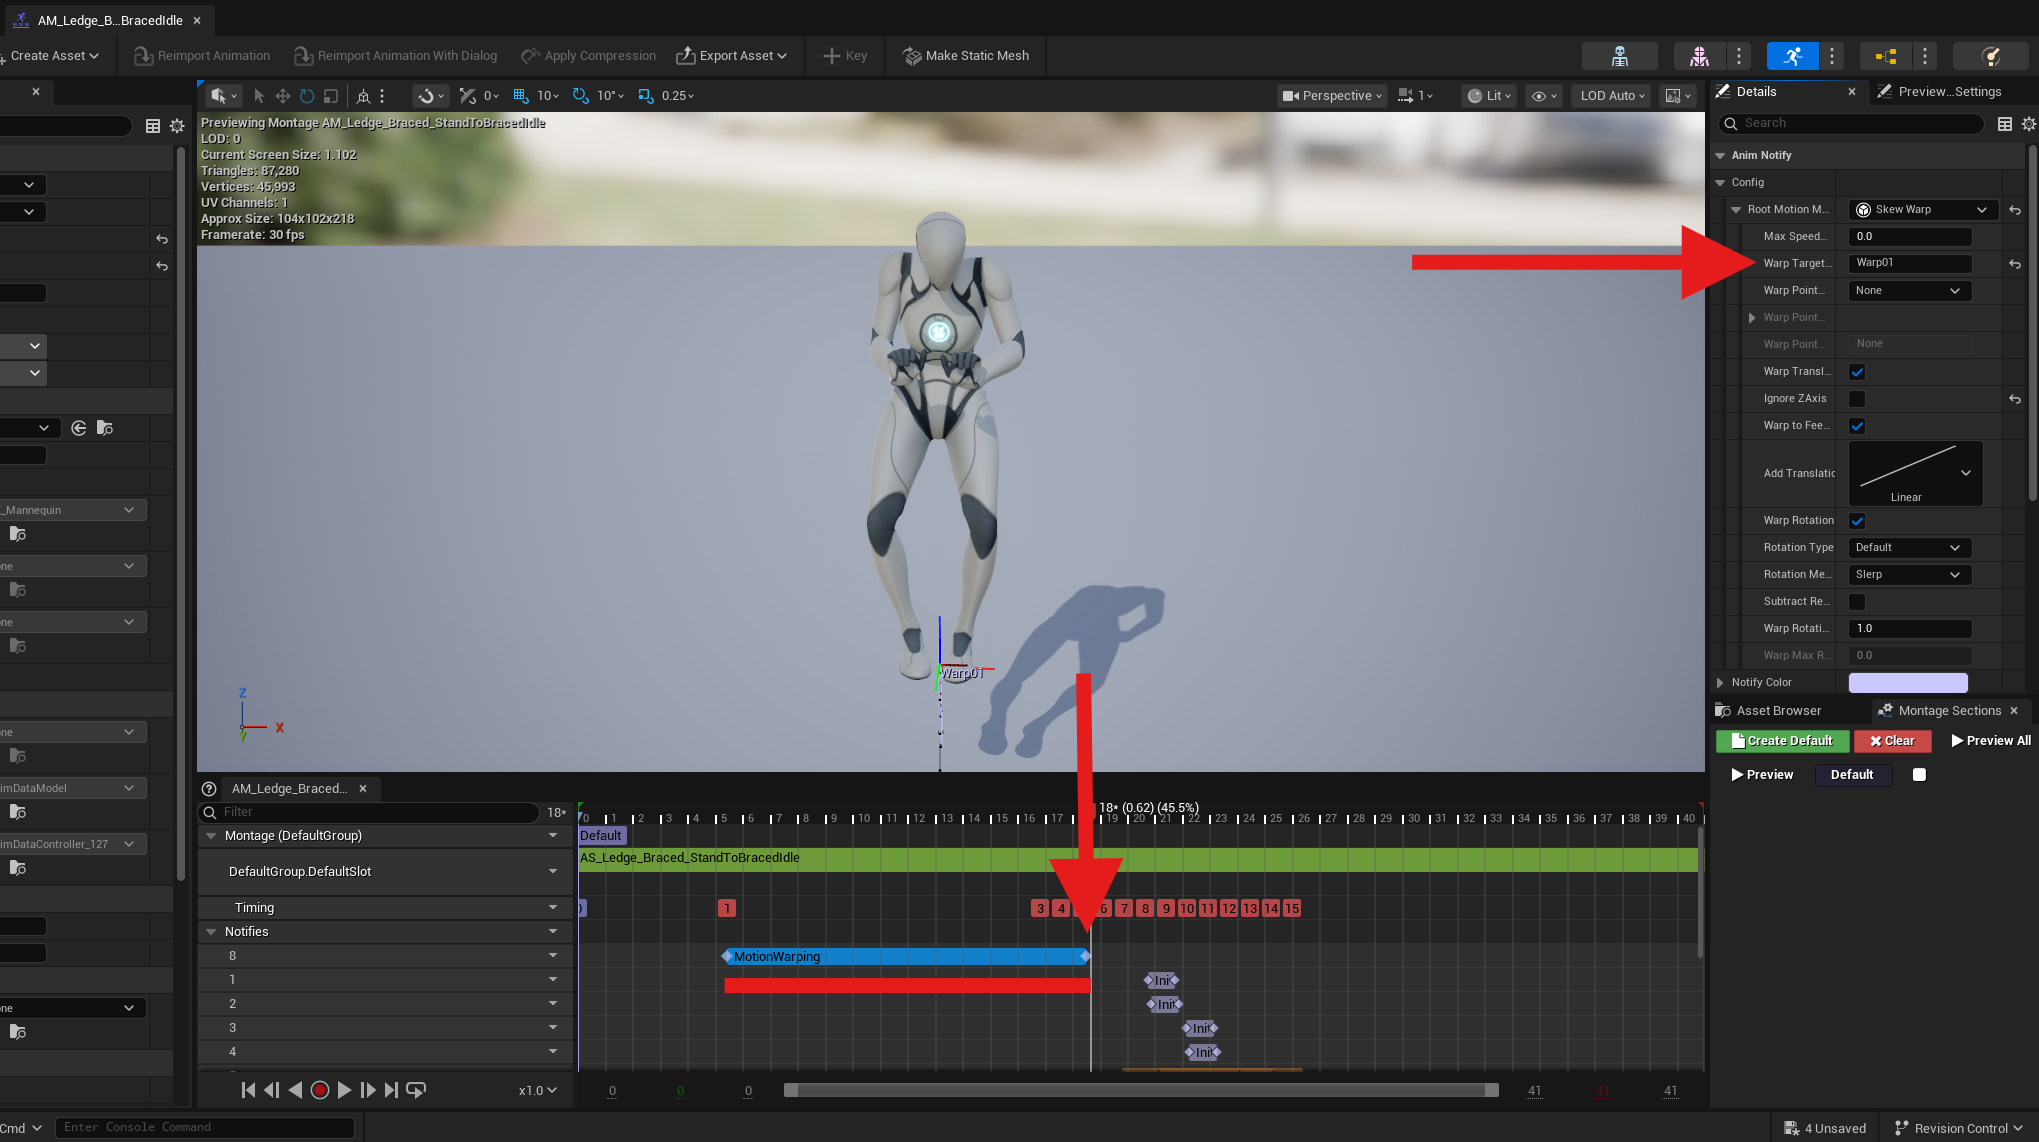
Task: Select the Rotate tool in viewport toolbar
Action: coord(307,95)
